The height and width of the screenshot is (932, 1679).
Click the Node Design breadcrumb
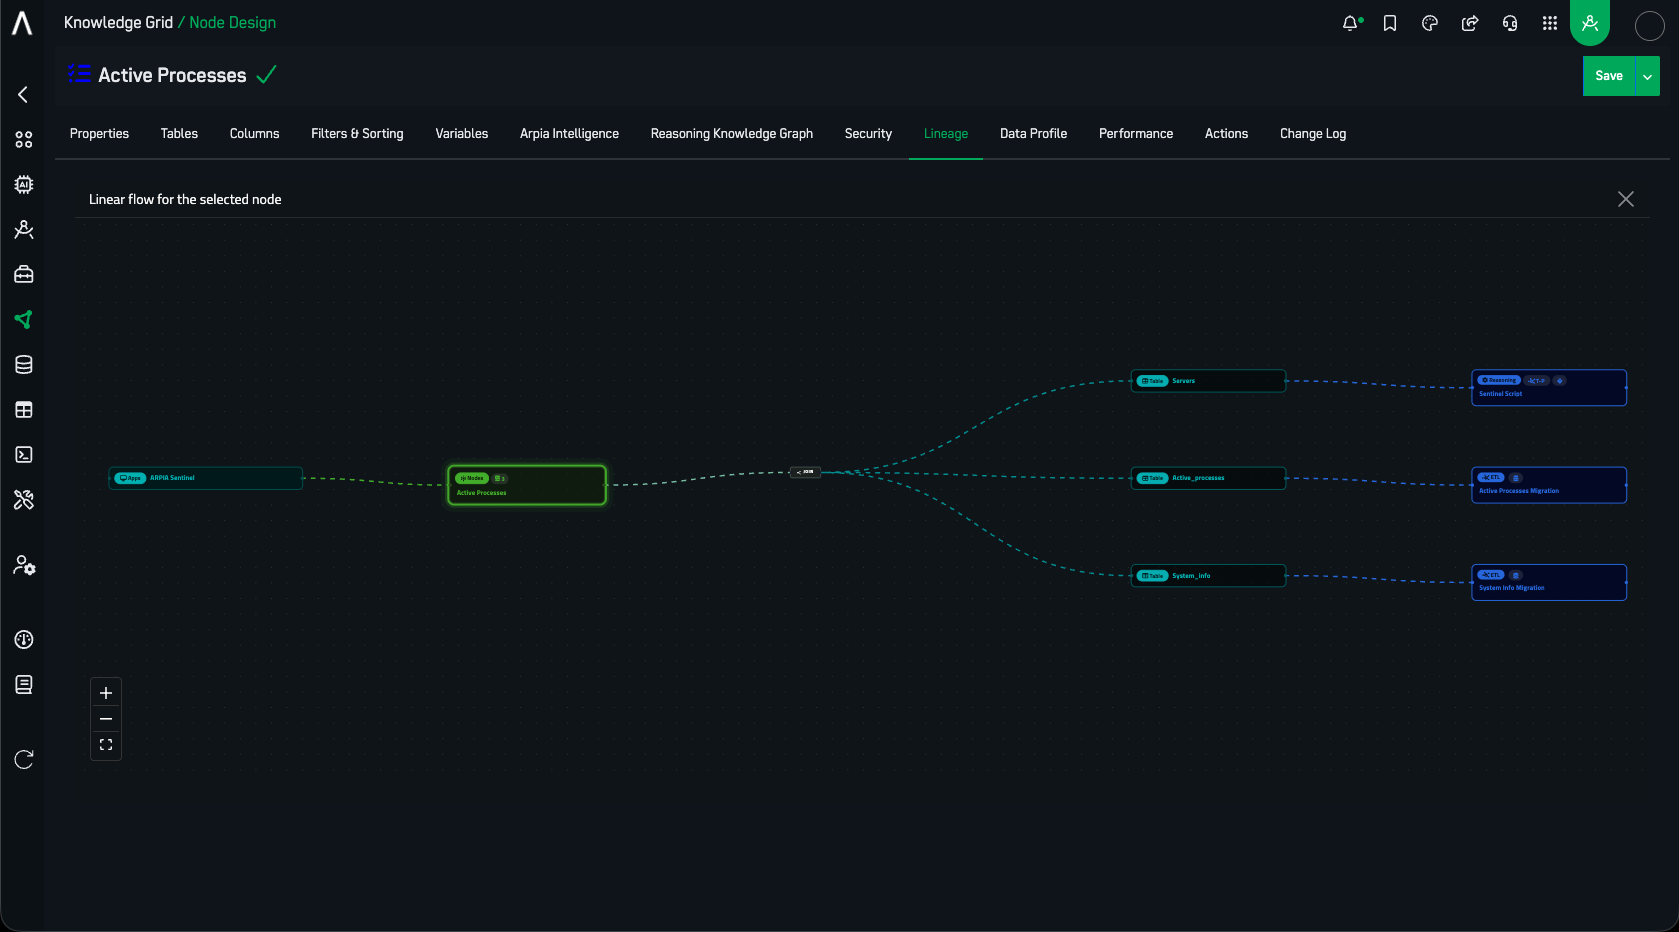click(x=233, y=23)
